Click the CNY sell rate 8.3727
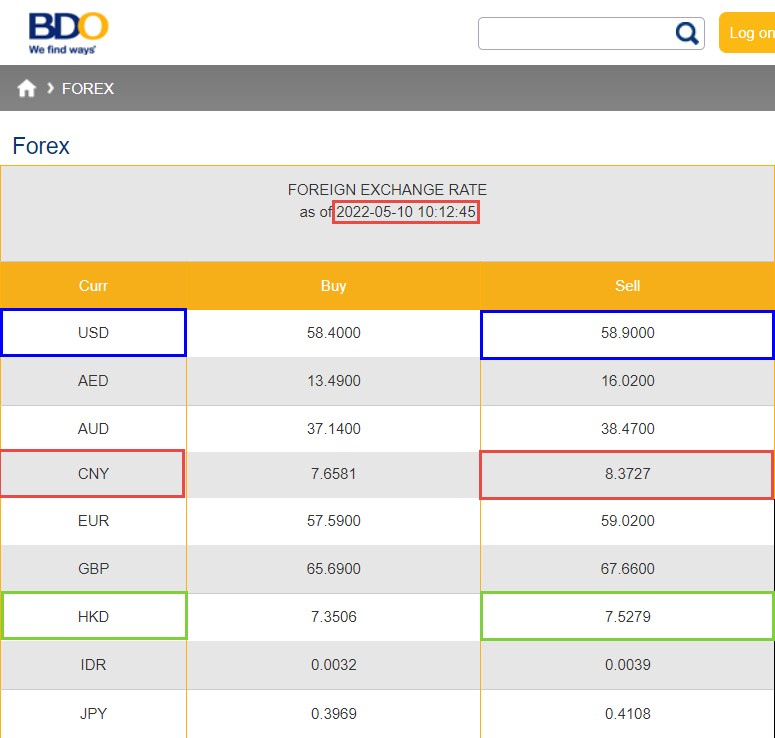The height and width of the screenshot is (738, 775). [x=627, y=474]
